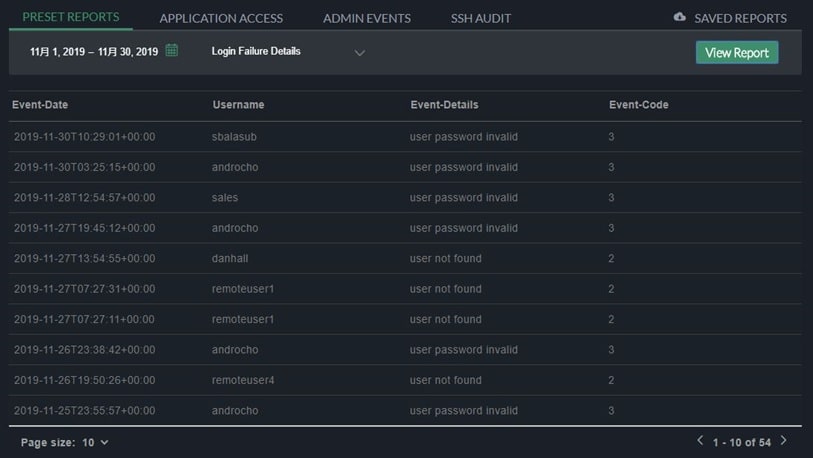
Task: Open the Page size dropdown
Action: point(95,442)
